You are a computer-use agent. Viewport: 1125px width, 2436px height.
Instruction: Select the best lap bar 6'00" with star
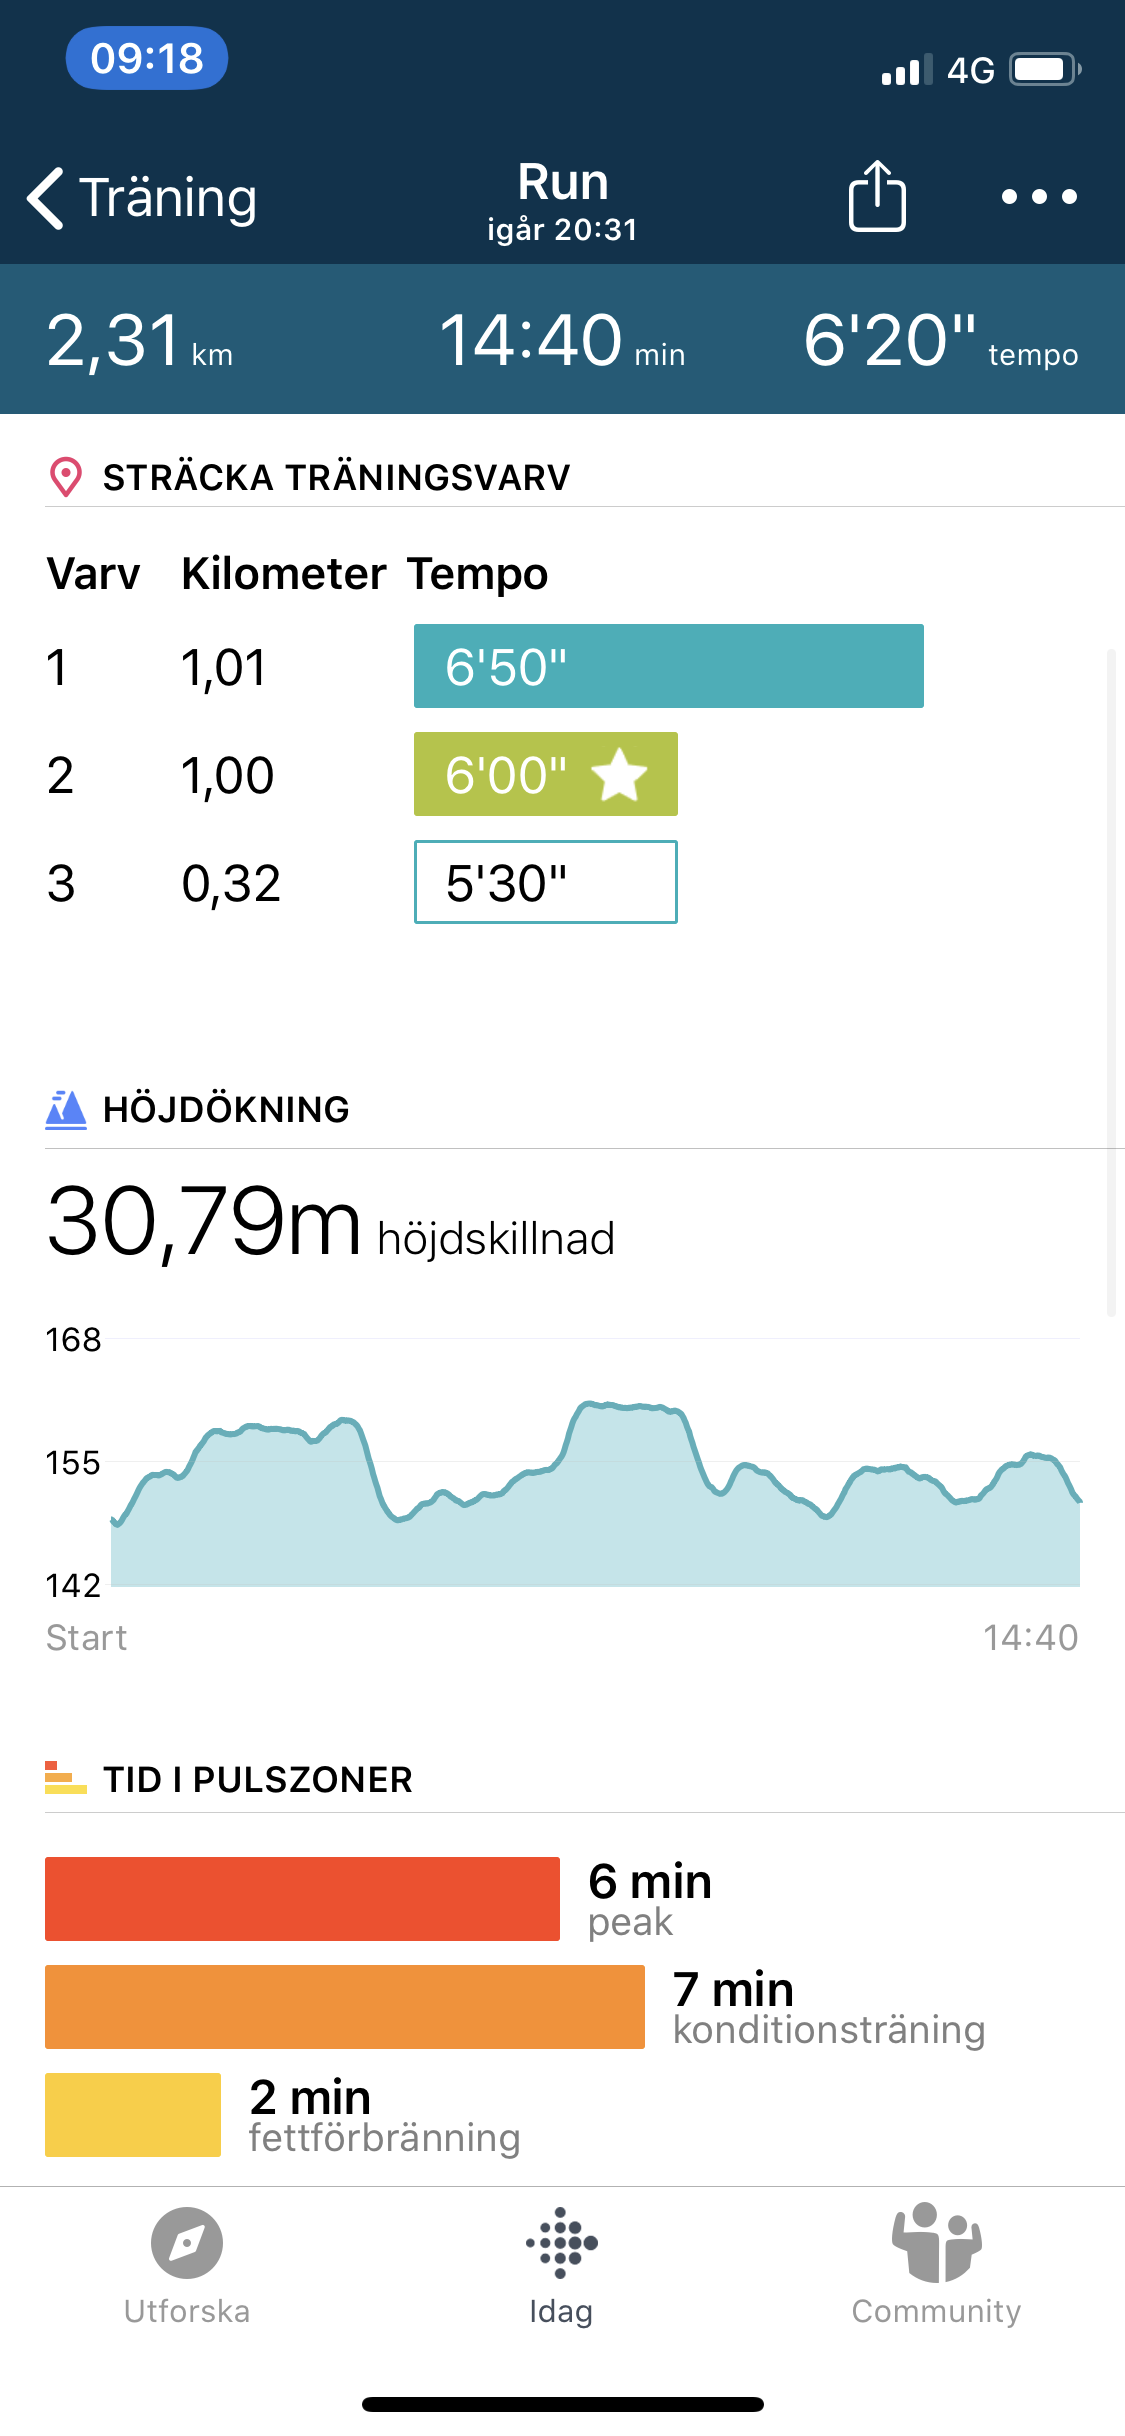coord(546,774)
